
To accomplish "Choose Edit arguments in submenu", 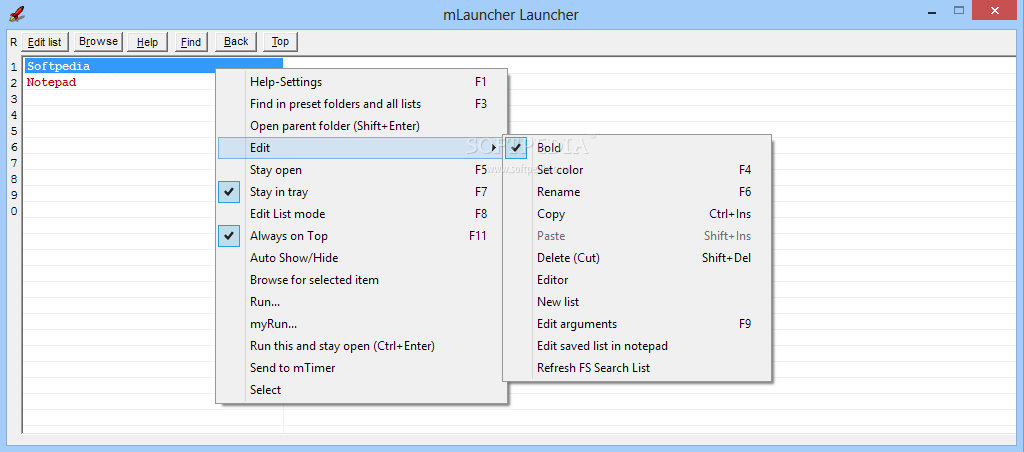I will (637, 324).
